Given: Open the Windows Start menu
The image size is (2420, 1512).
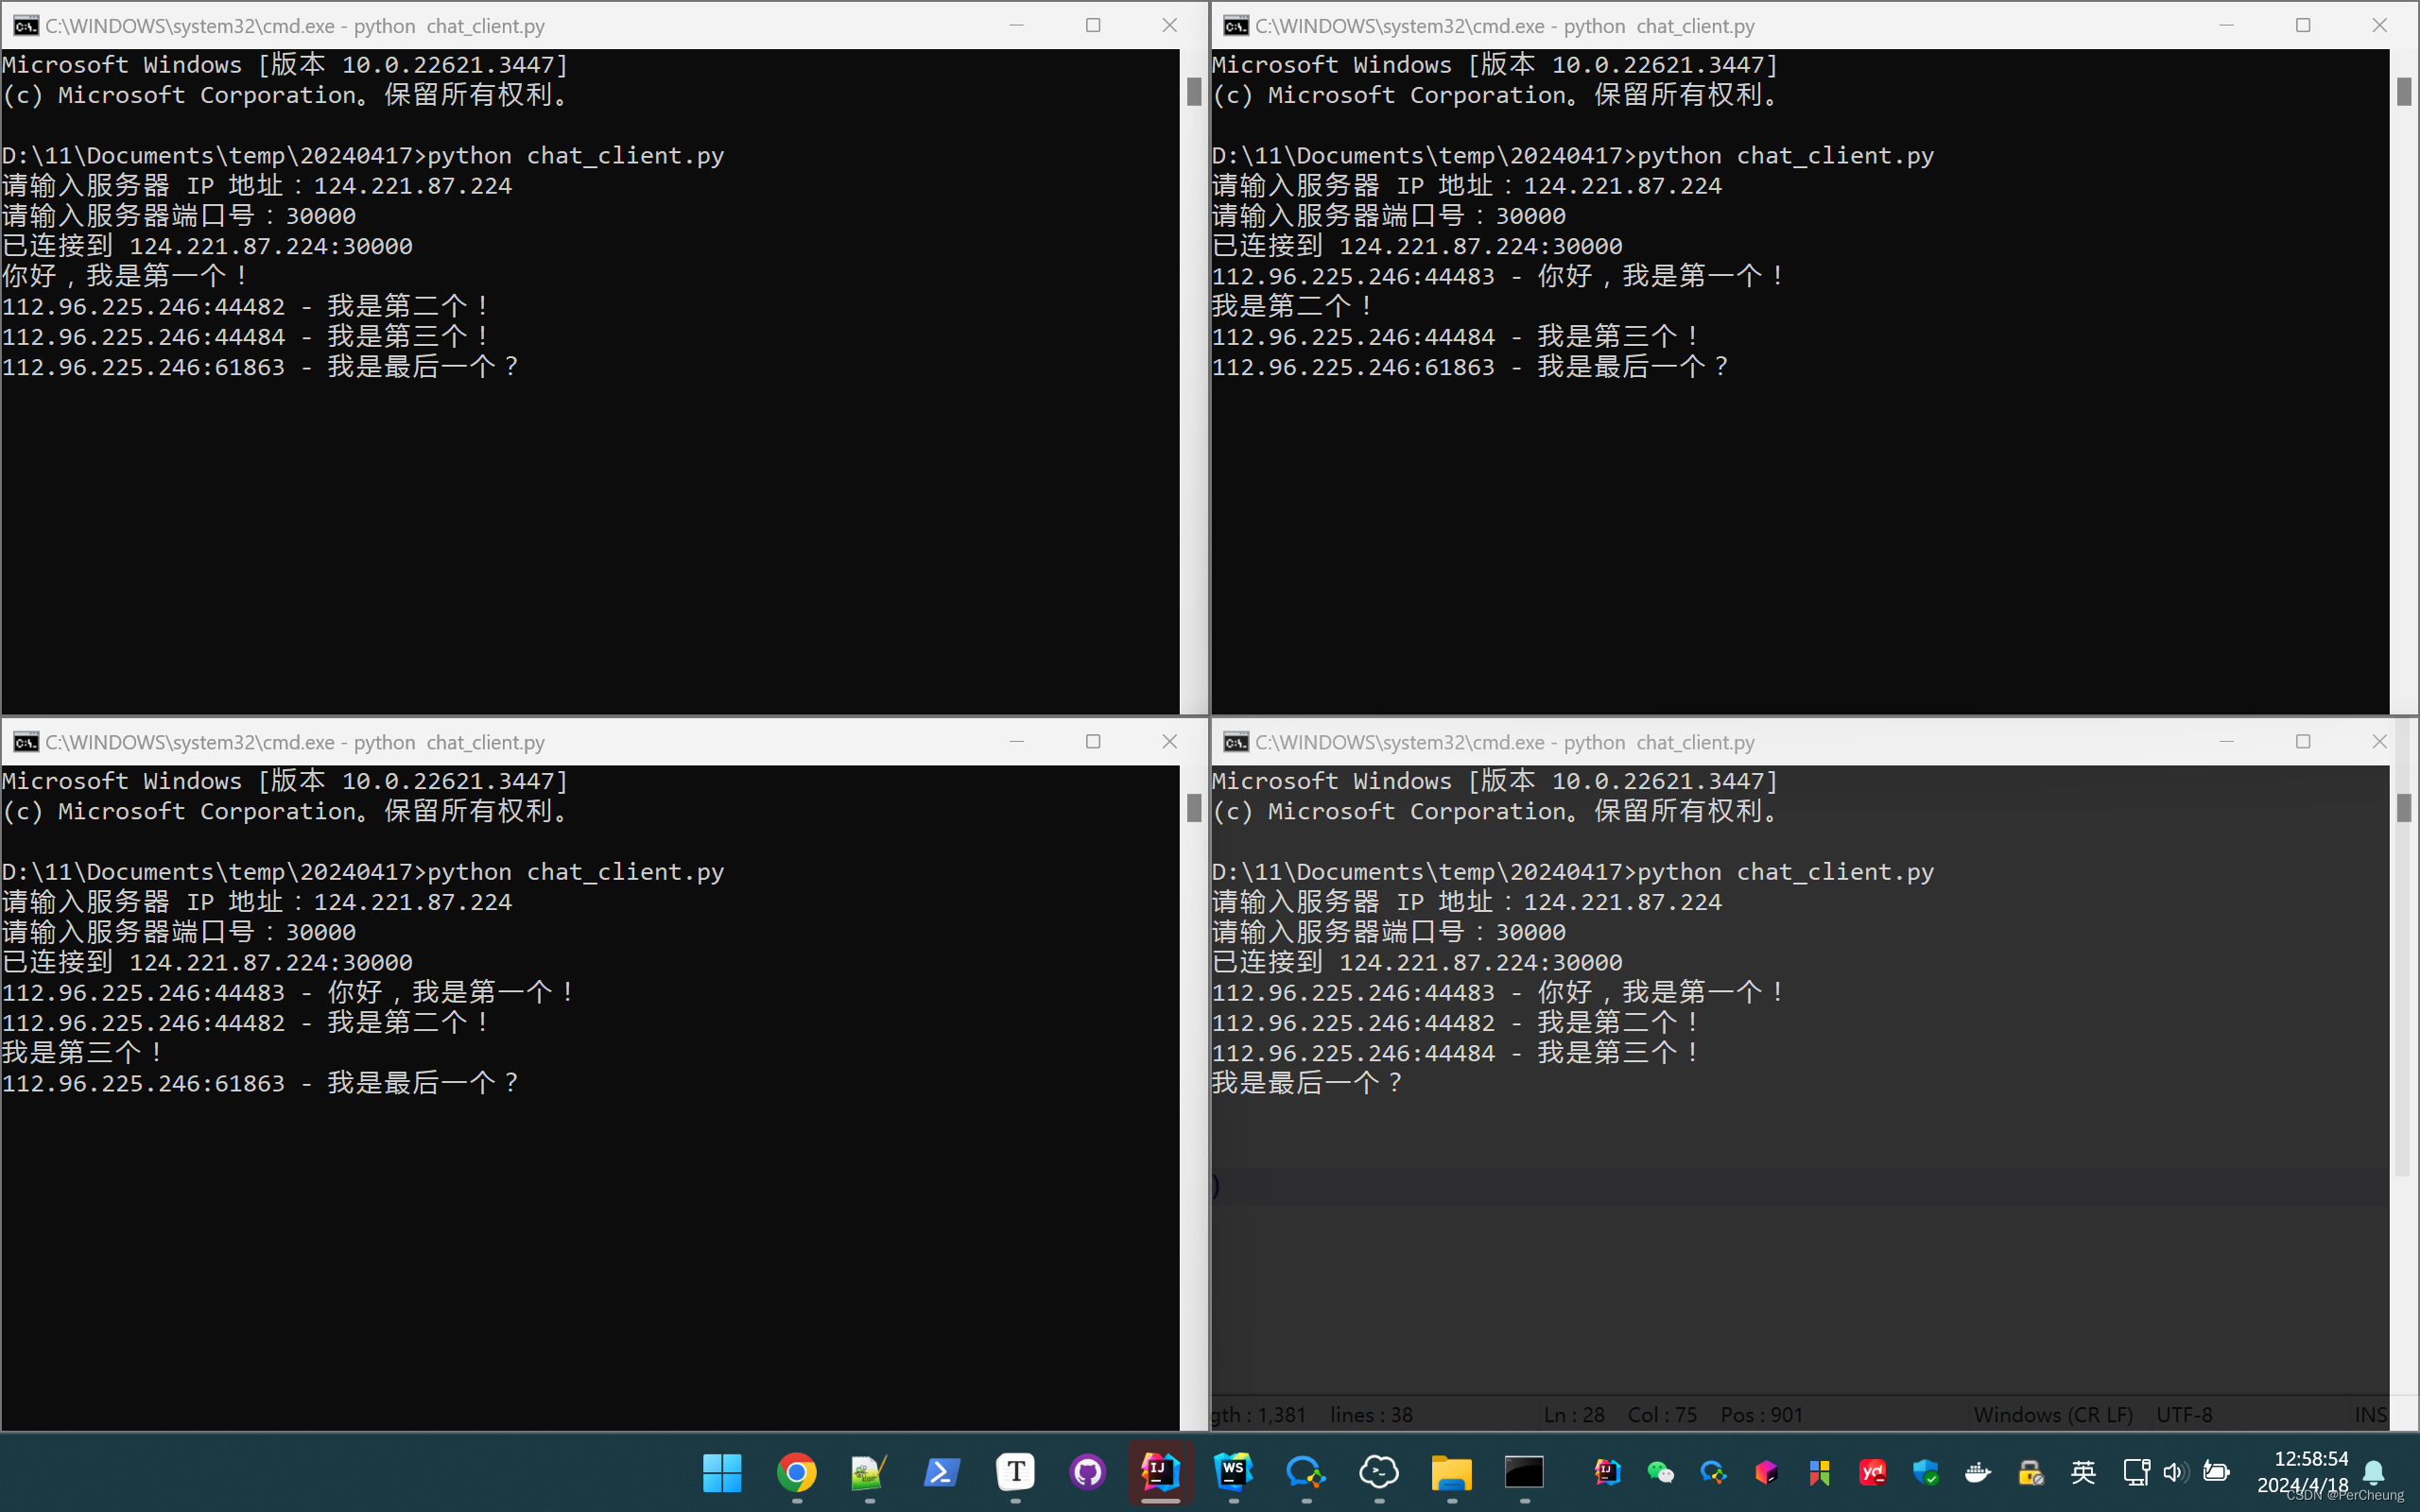Looking at the screenshot, I should coord(722,1472).
